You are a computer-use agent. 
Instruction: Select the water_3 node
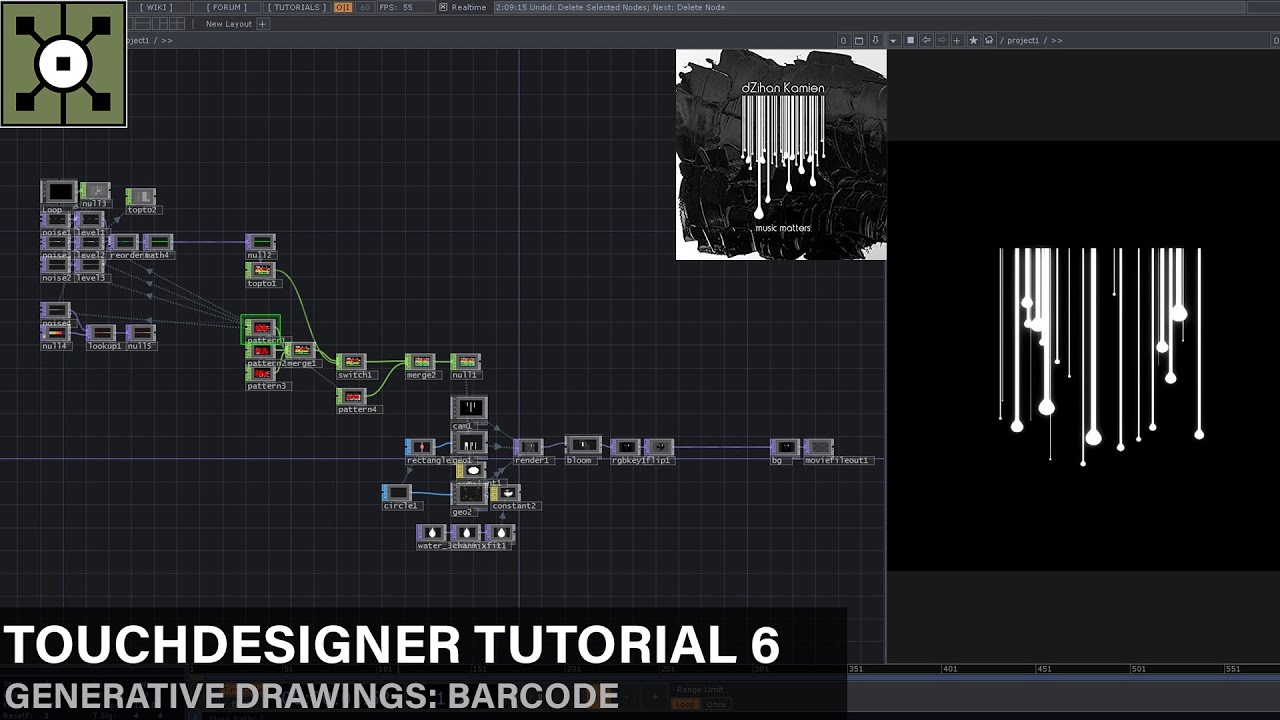point(431,534)
